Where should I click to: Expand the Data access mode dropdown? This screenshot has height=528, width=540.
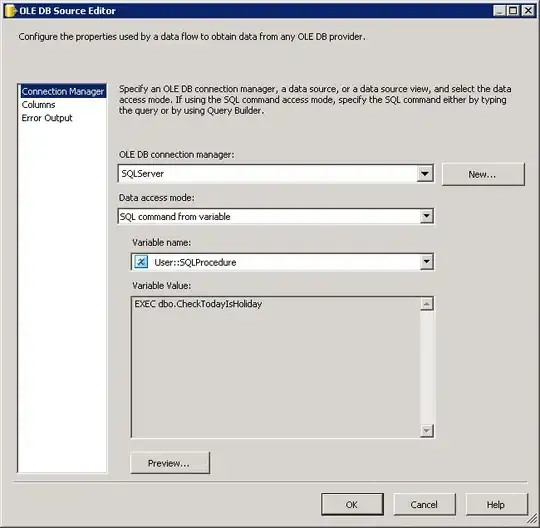pyautogui.click(x=426, y=216)
